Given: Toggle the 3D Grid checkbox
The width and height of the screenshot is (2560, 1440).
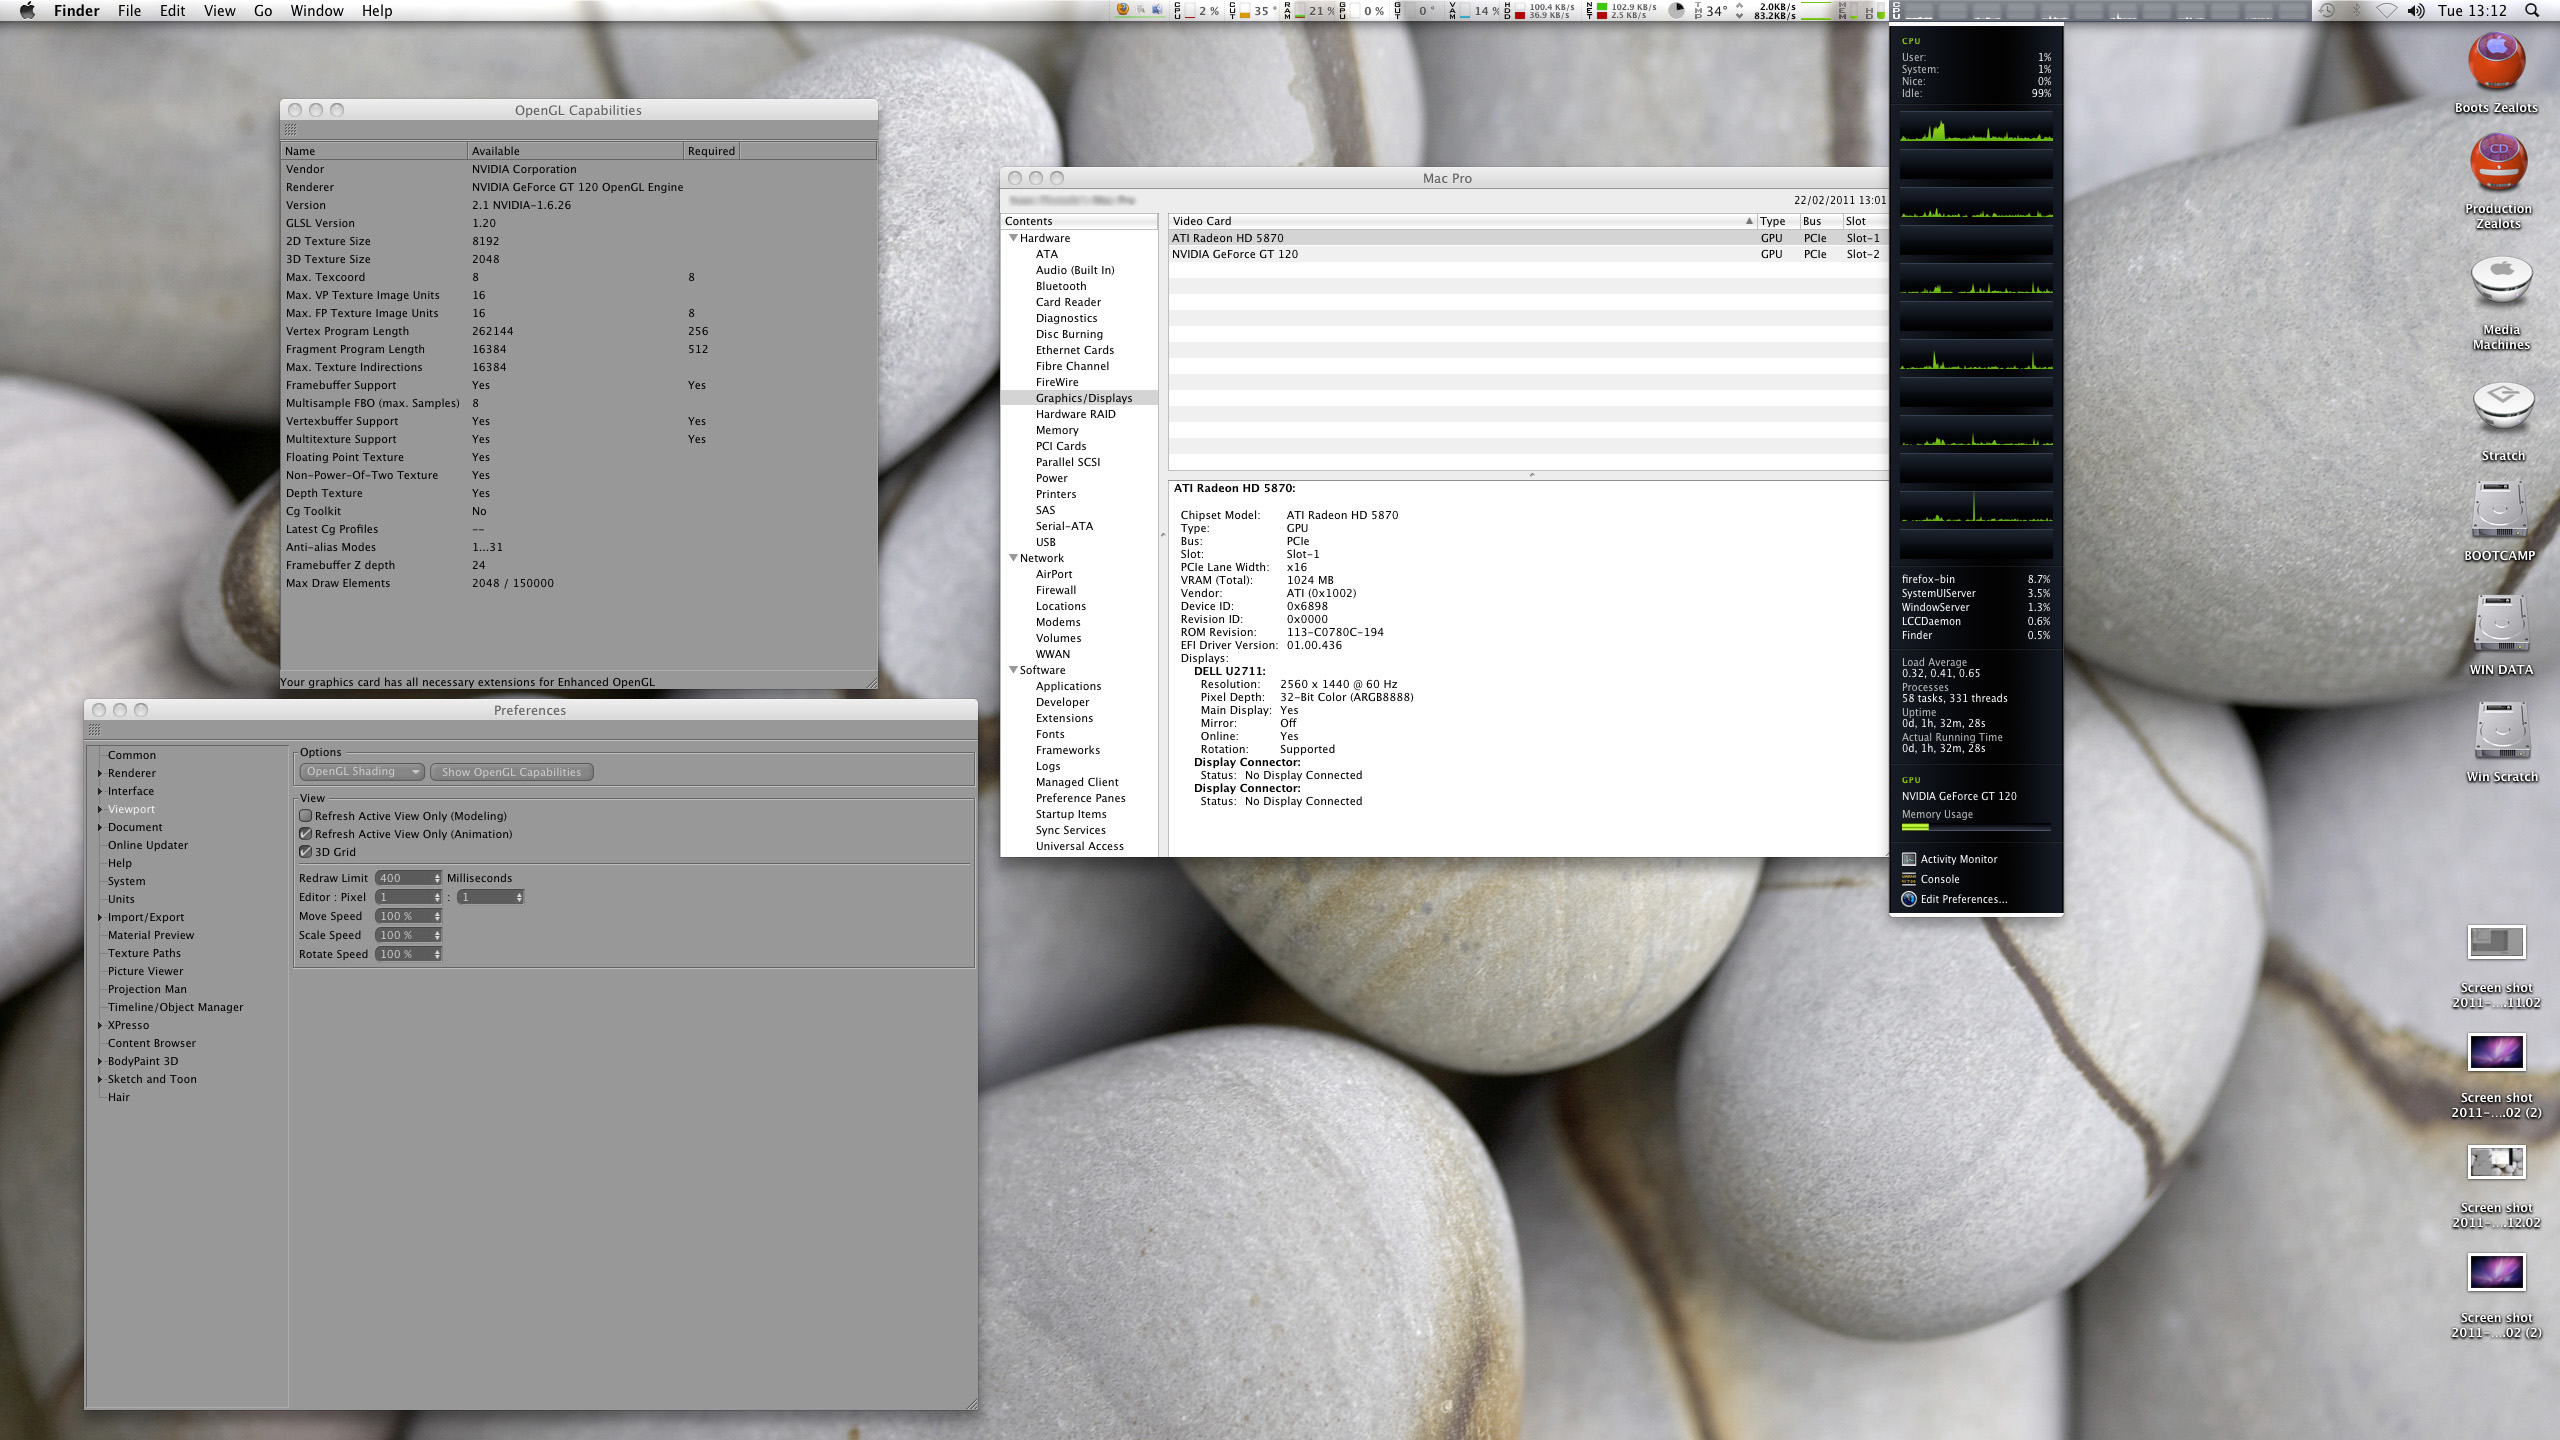Looking at the screenshot, I should pyautogui.click(x=306, y=852).
